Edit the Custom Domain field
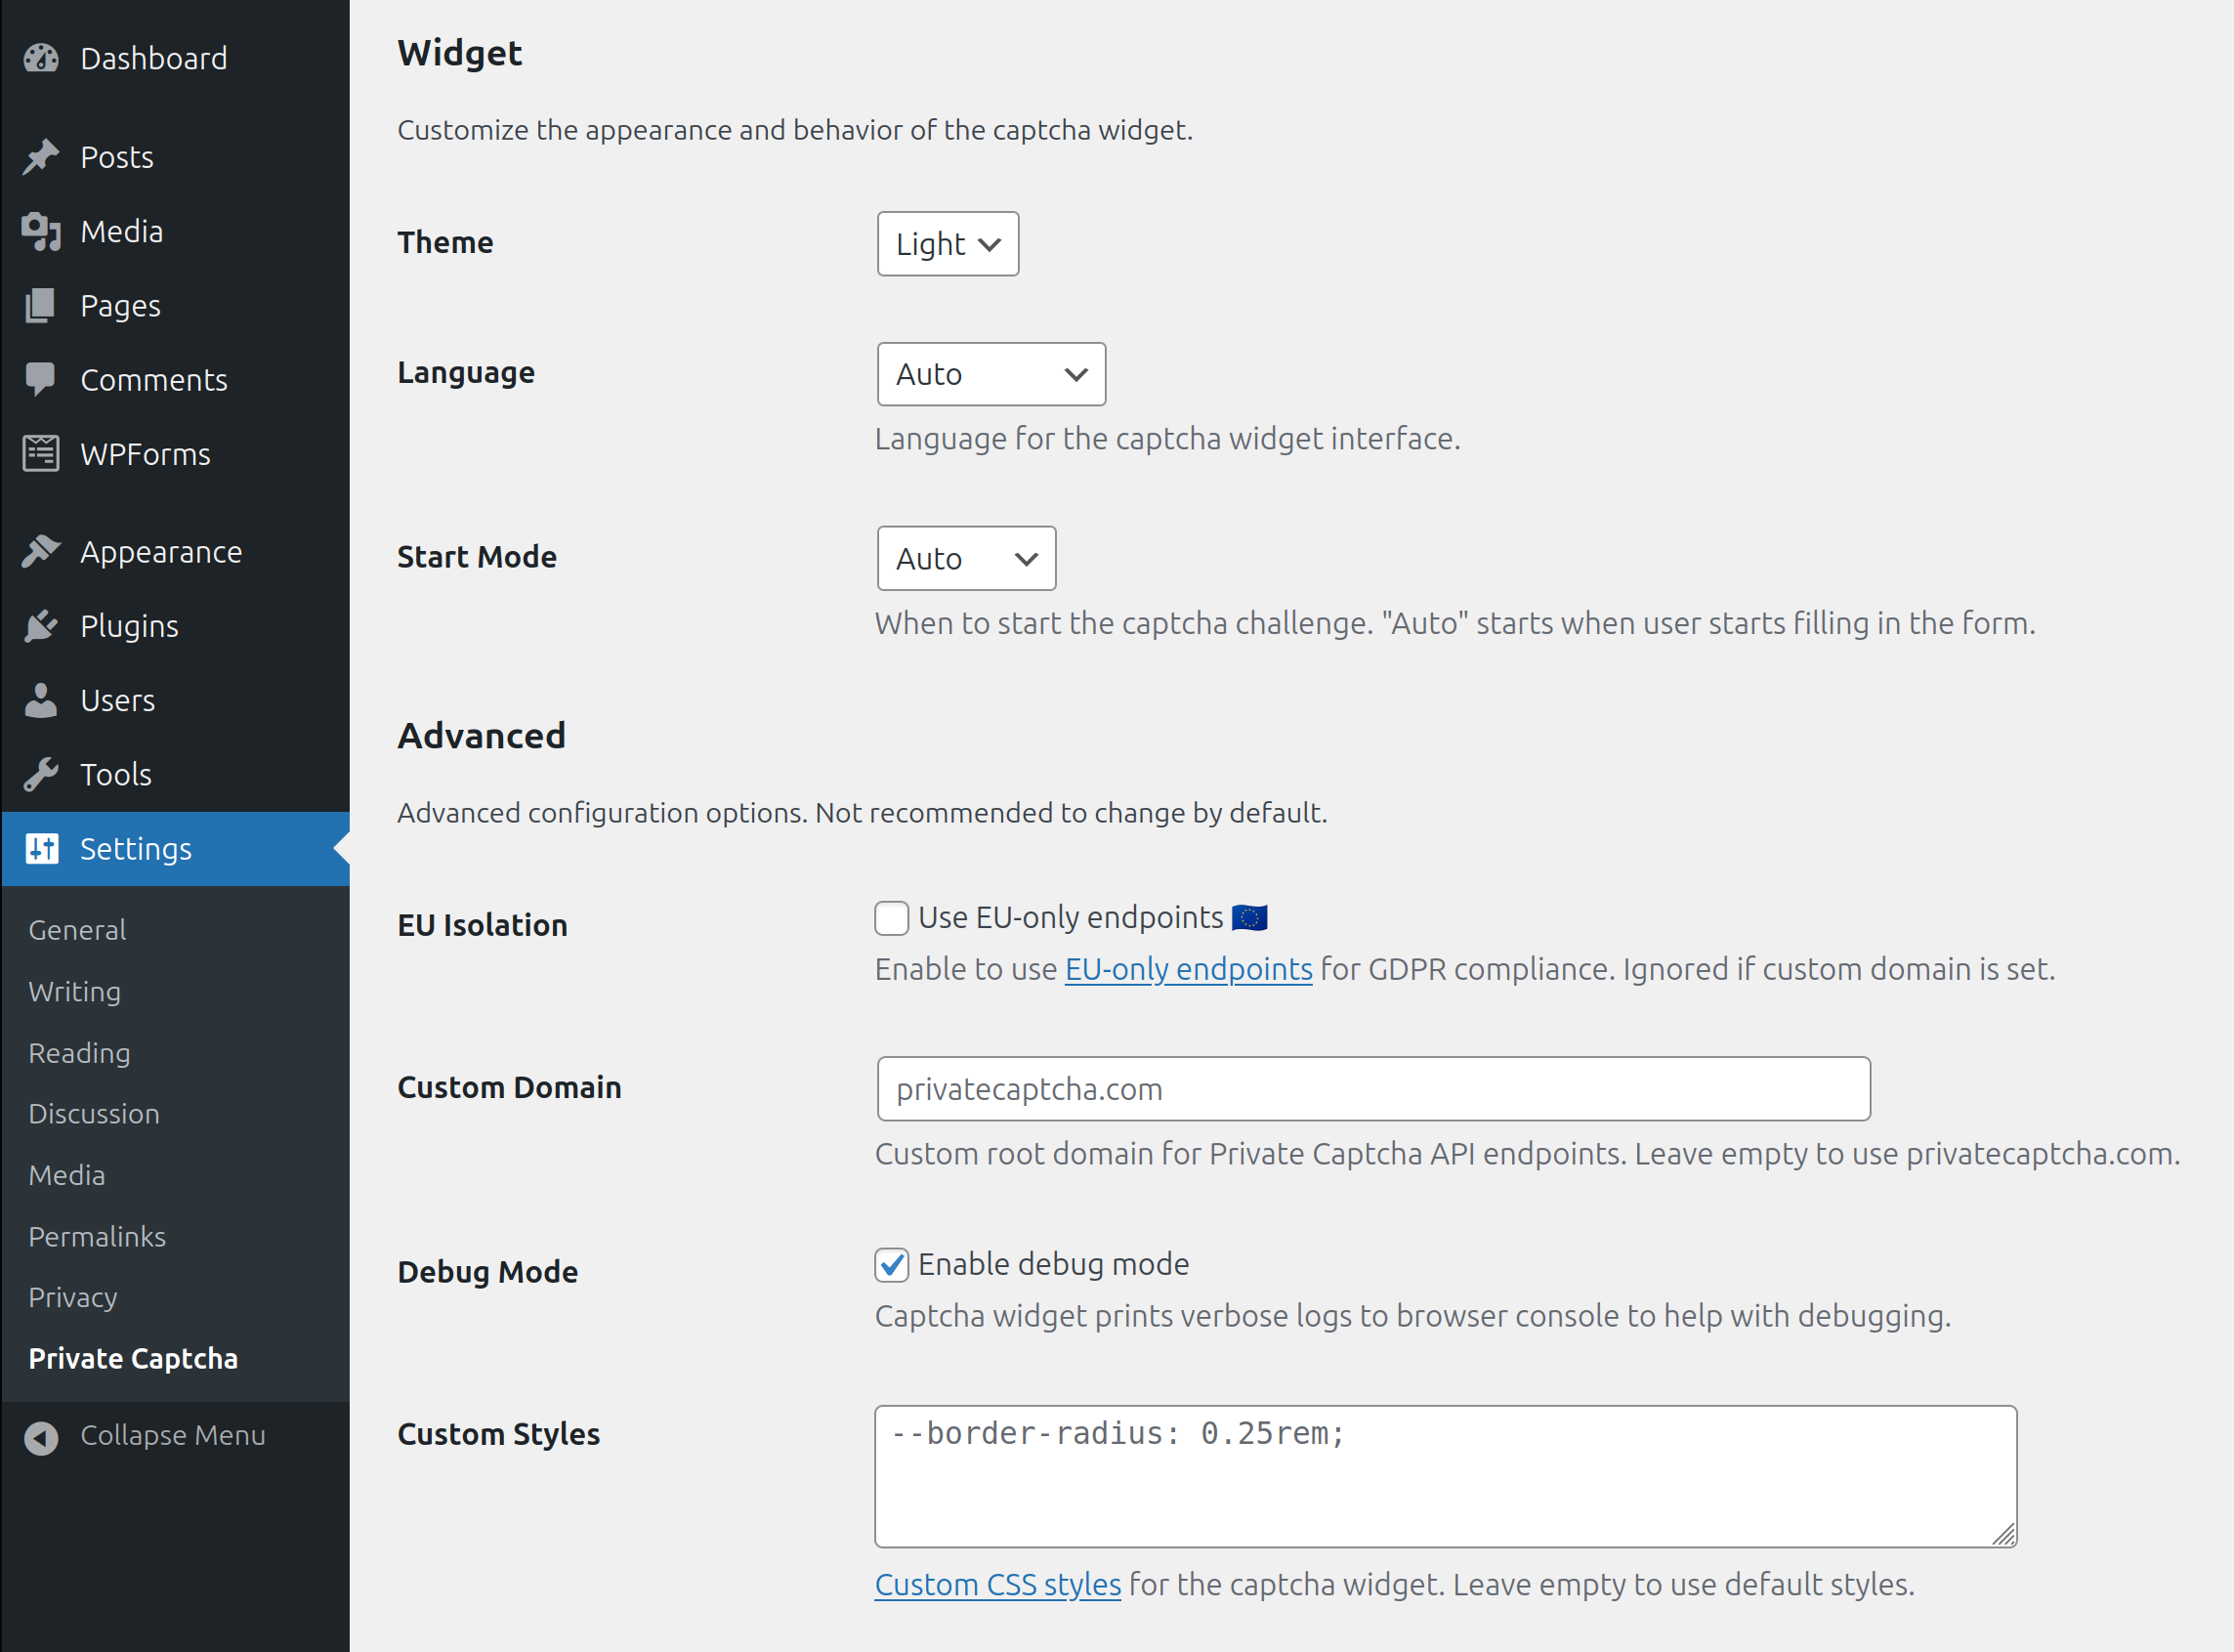The image size is (2234, 1652). click(x=1370, y=1089)
